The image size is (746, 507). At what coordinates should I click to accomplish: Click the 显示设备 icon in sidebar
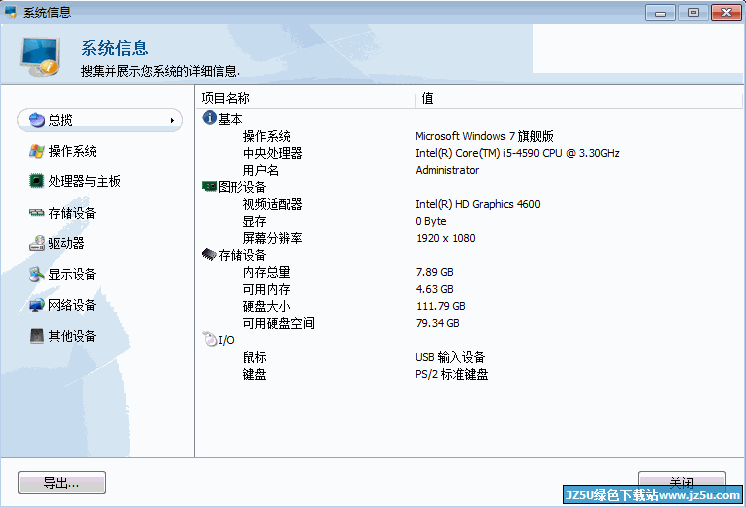point(37,274)
